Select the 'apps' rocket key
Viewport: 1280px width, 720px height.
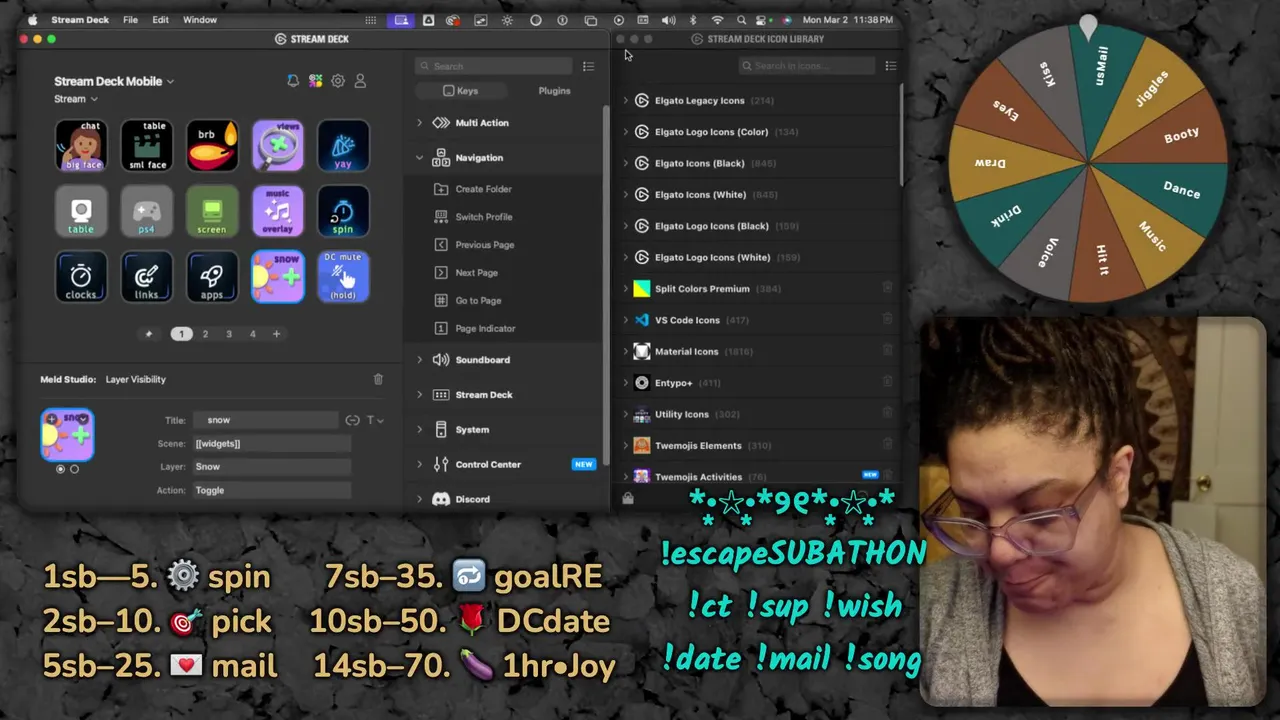click(x=212, y=277)
